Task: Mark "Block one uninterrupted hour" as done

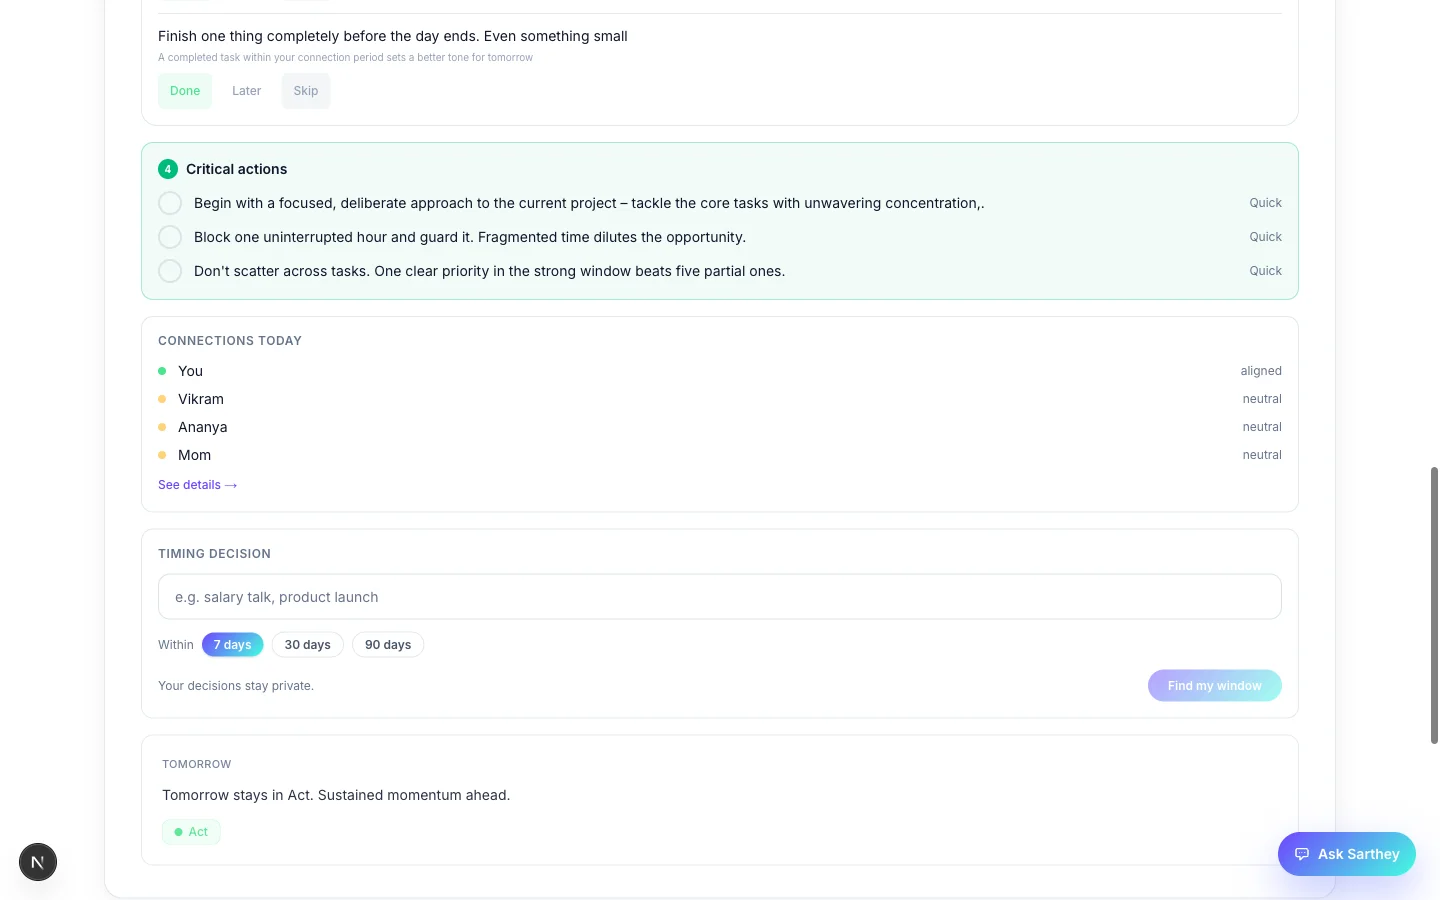Action: coord(170,237)
